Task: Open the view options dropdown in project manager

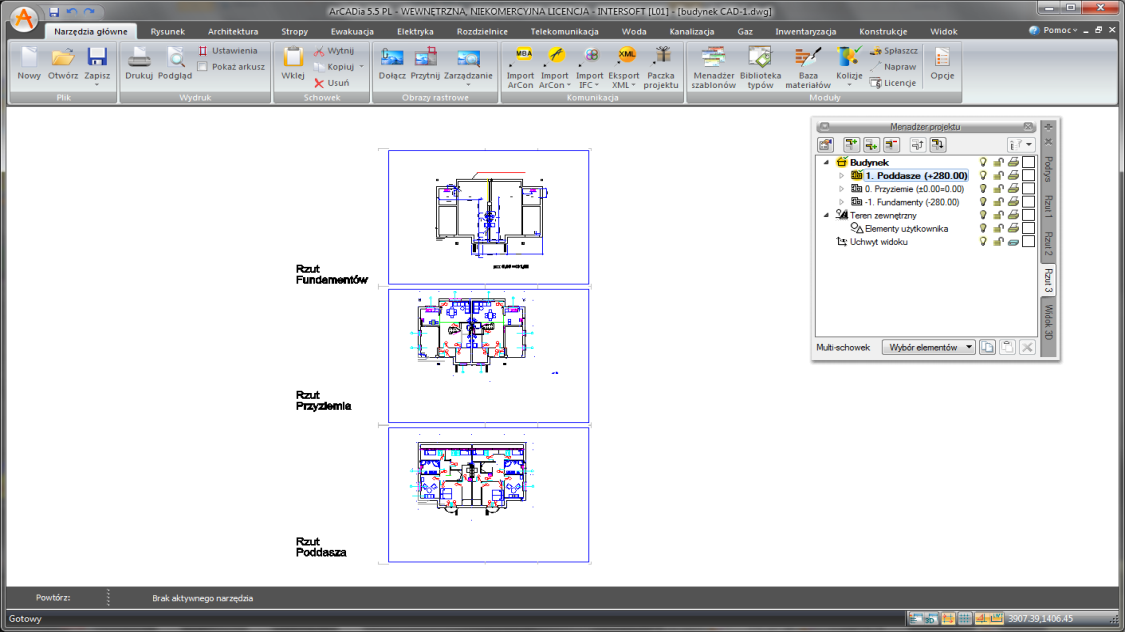Action: coord(1020,145)
